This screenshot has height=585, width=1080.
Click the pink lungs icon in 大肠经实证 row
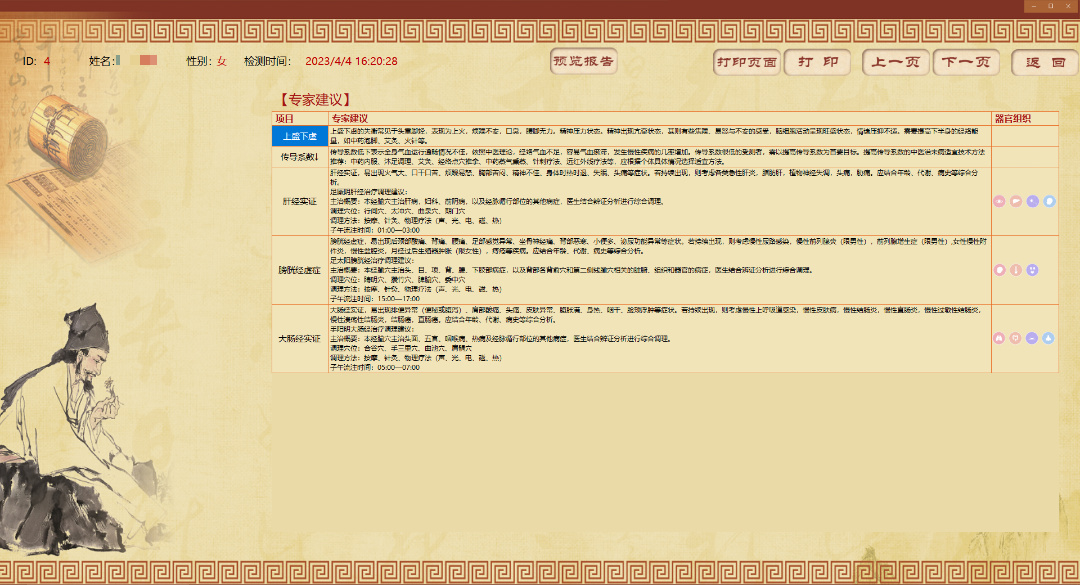pyautogui.click(x=999, y=338)
